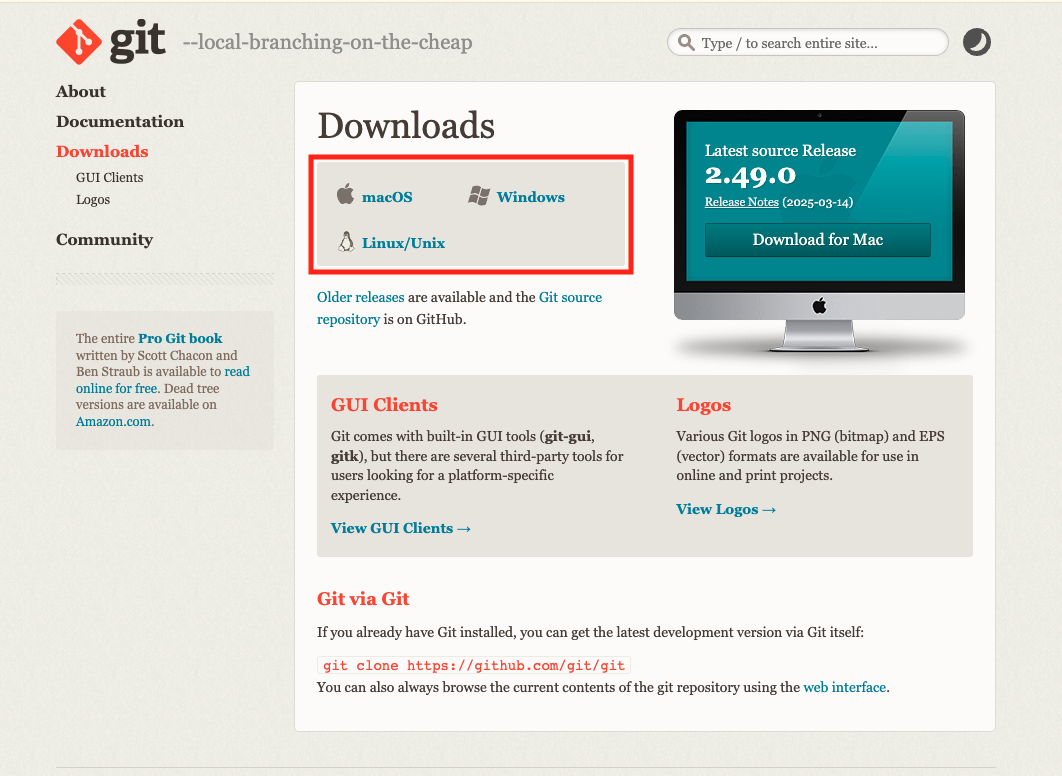Click the Linux penguin icon
The height and width of the screenshot is (776, 1062).
coord(346,242)
